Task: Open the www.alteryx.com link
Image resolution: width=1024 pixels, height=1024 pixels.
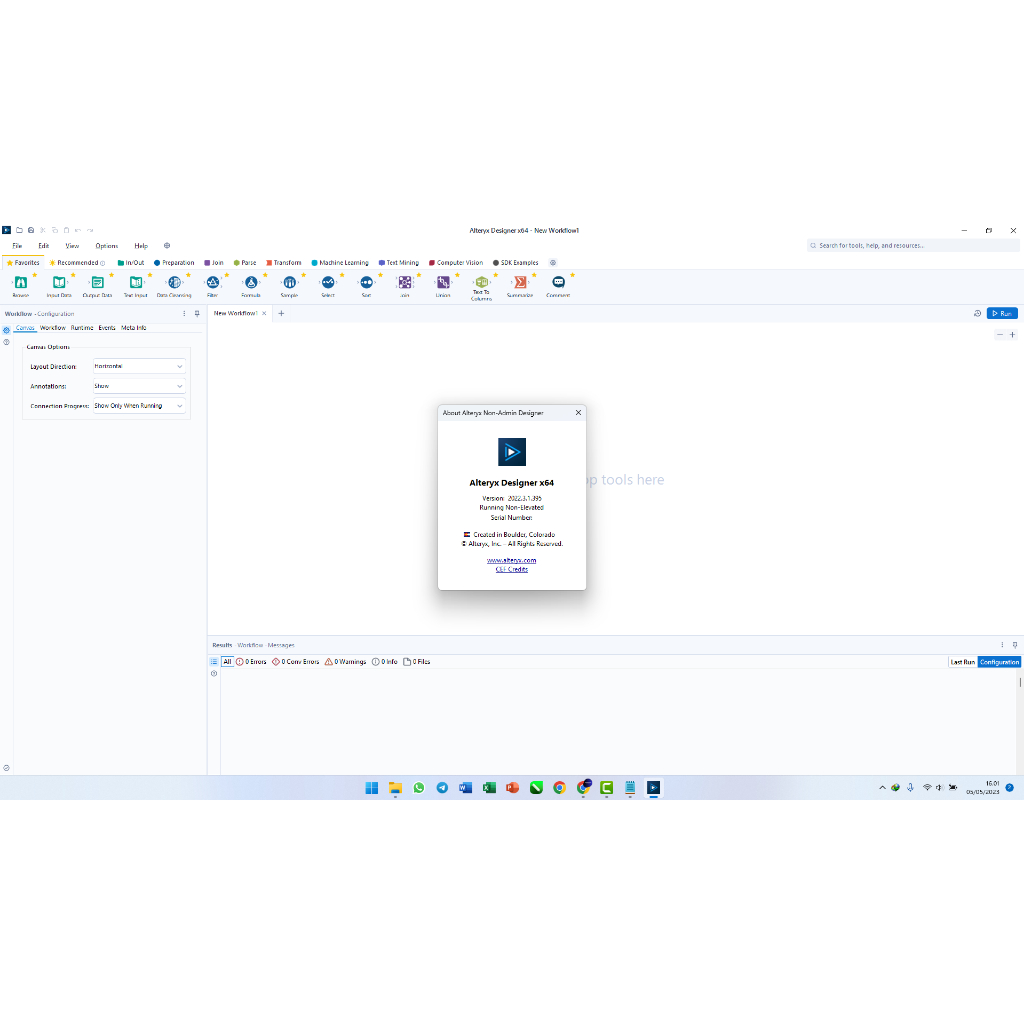Action: pos(512,561)
